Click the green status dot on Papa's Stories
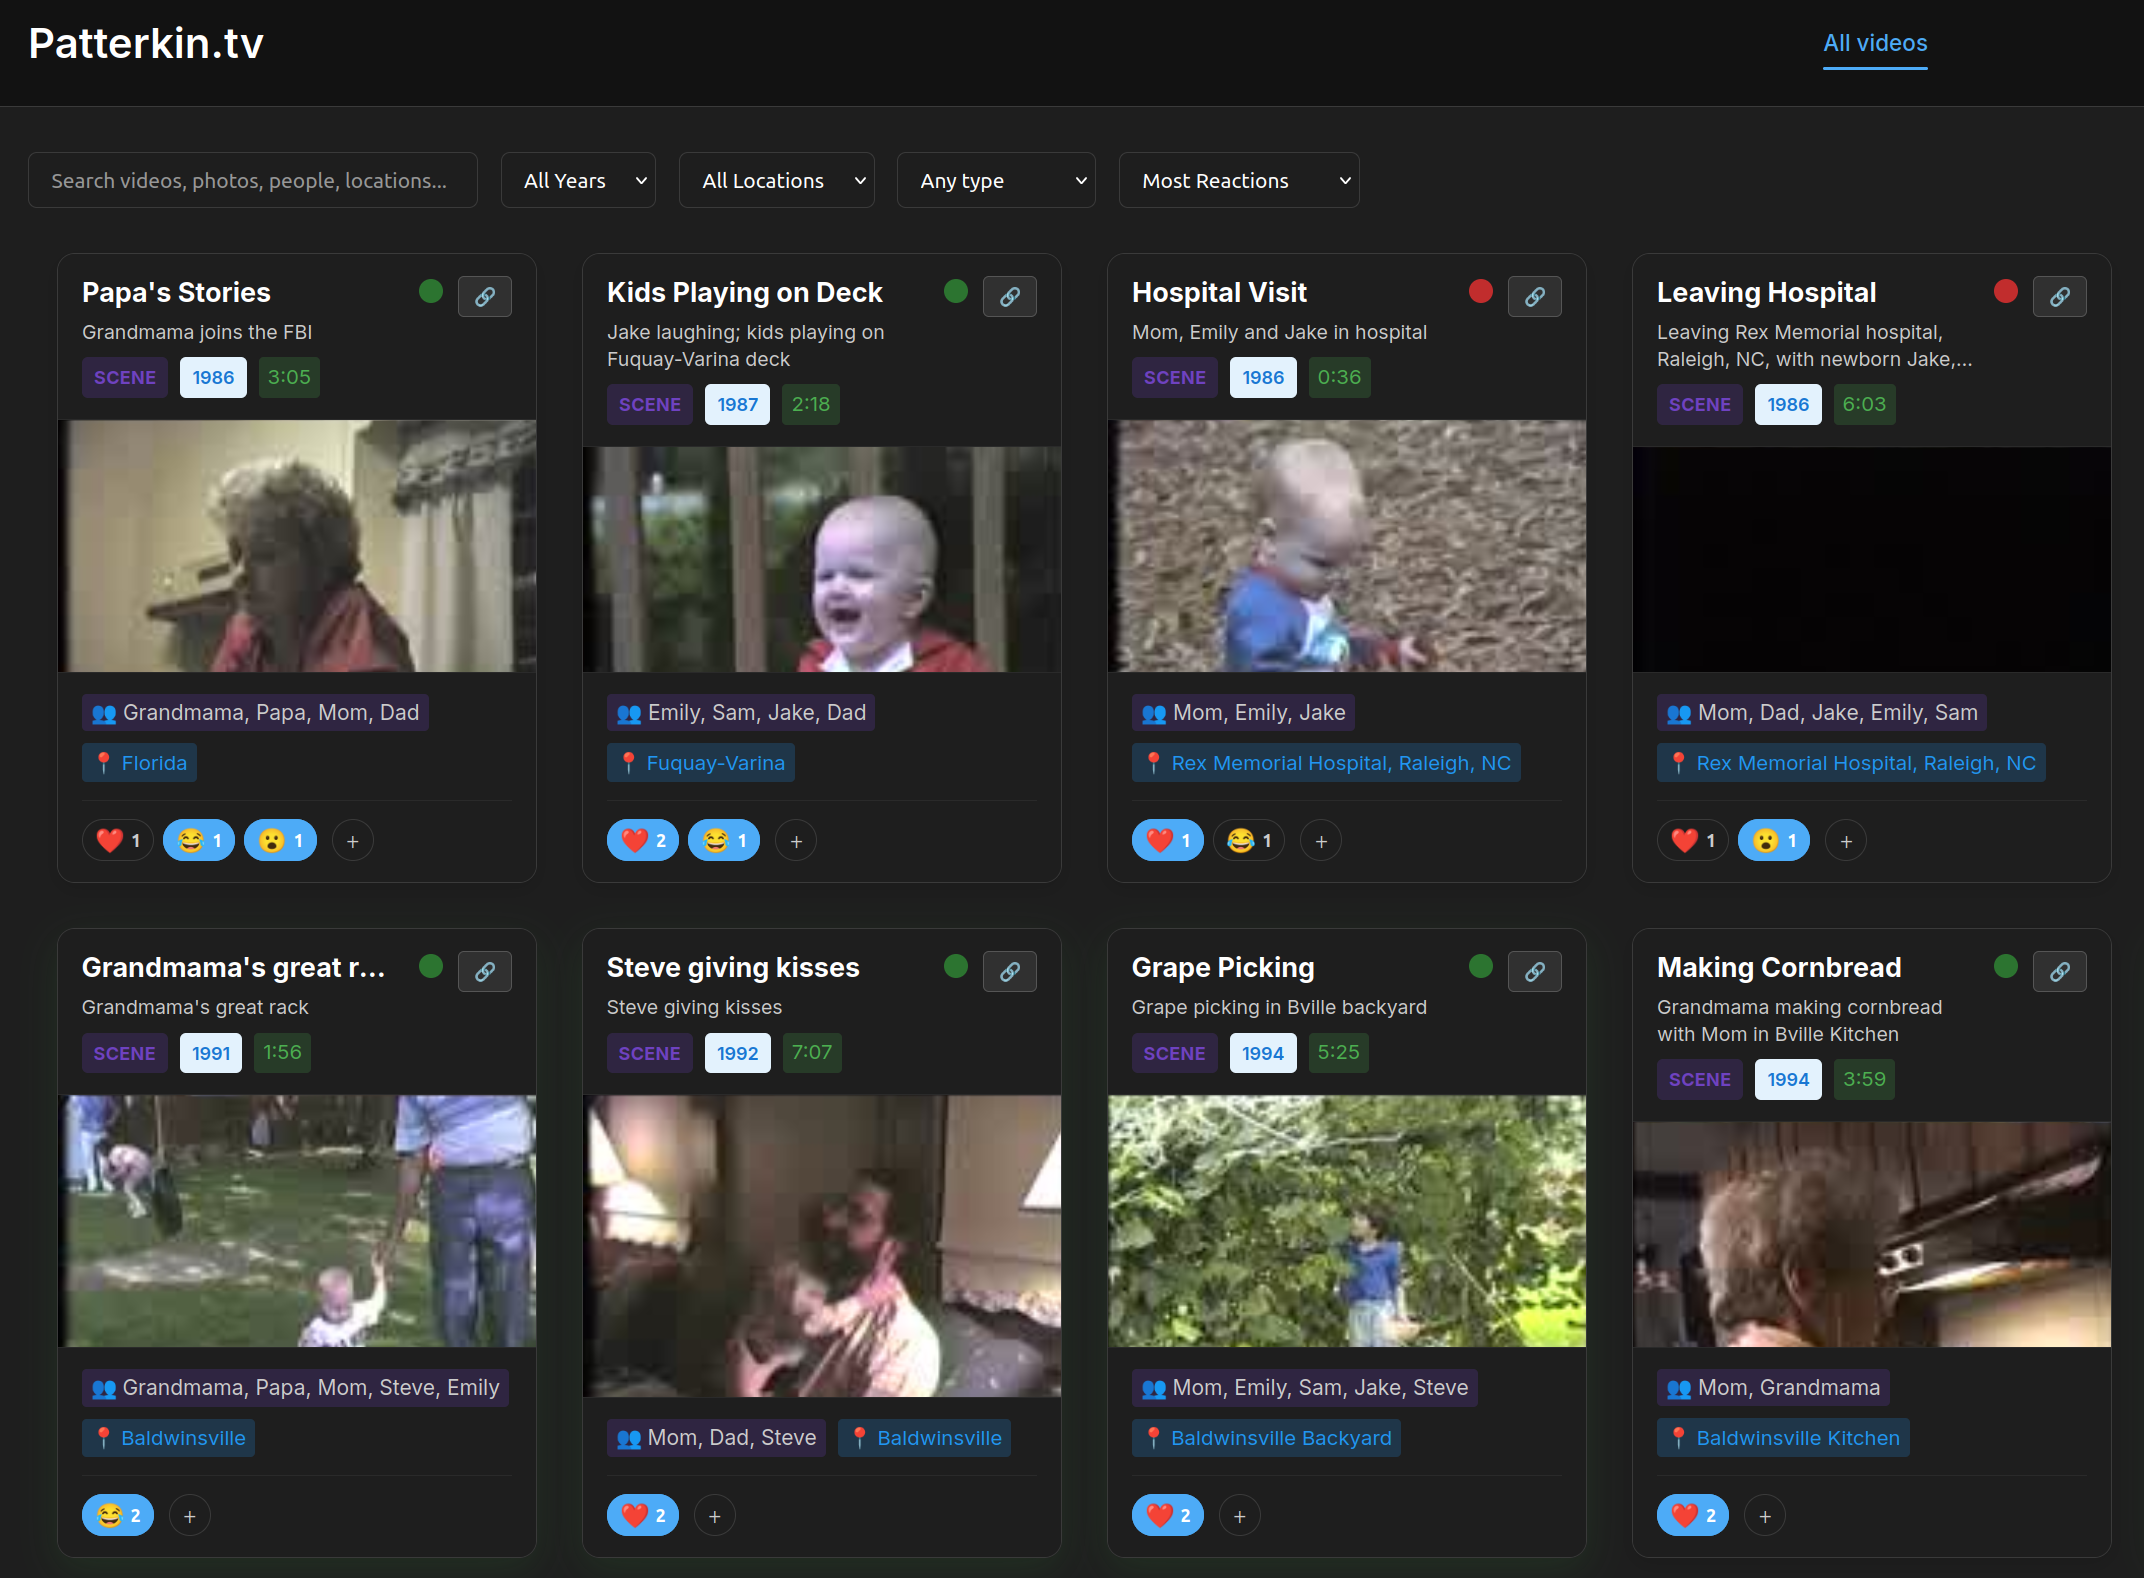2144x1578 pixels. coord(430,291)
